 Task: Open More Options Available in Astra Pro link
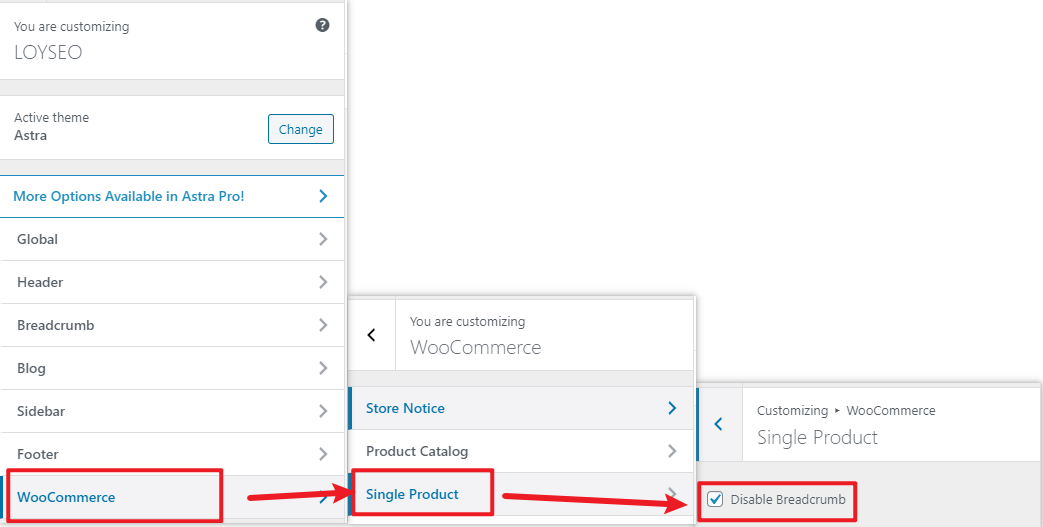172,196
